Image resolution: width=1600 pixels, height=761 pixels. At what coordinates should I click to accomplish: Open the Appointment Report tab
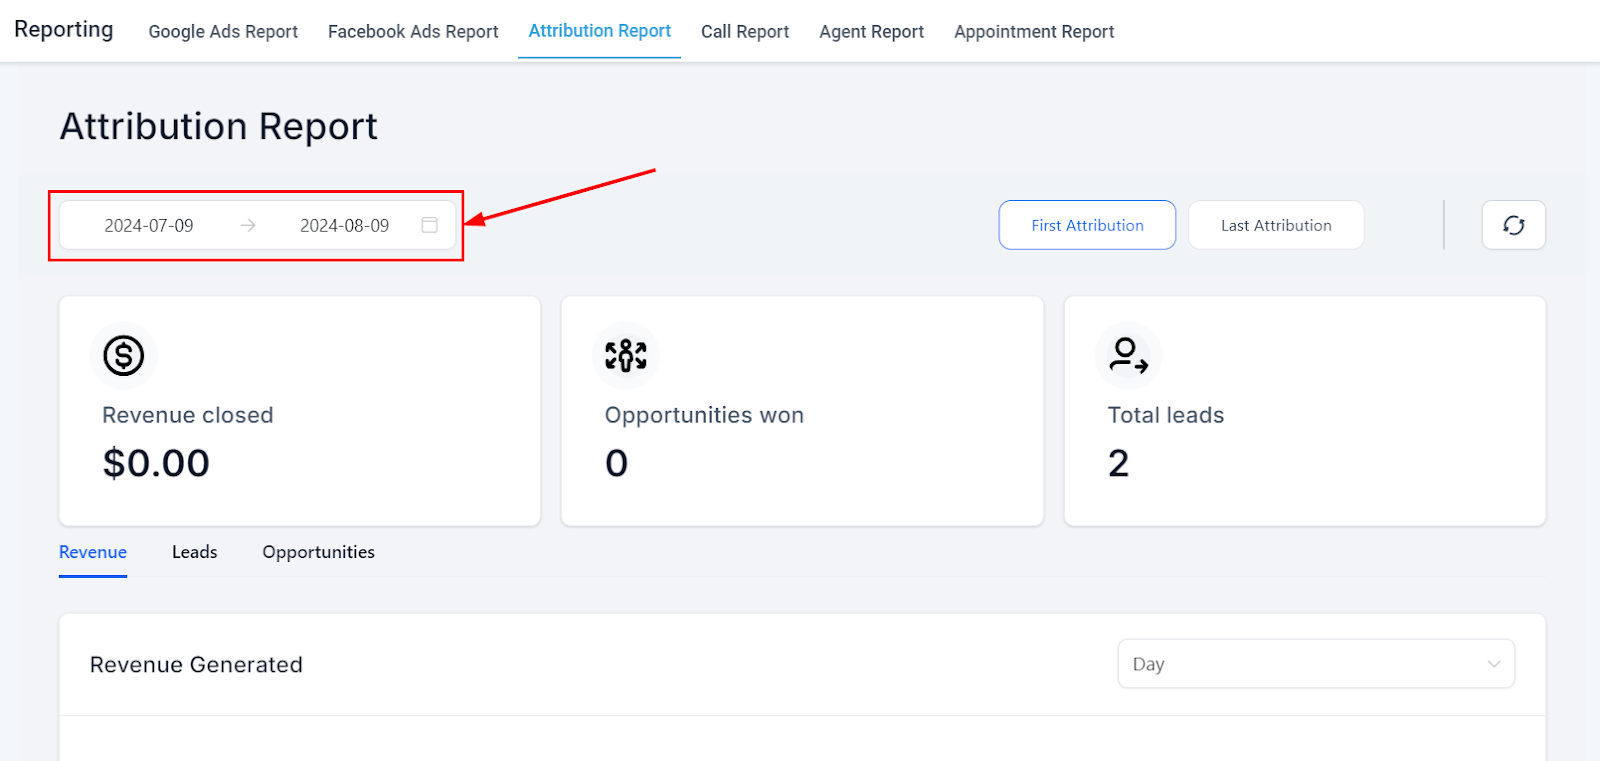1034,31
